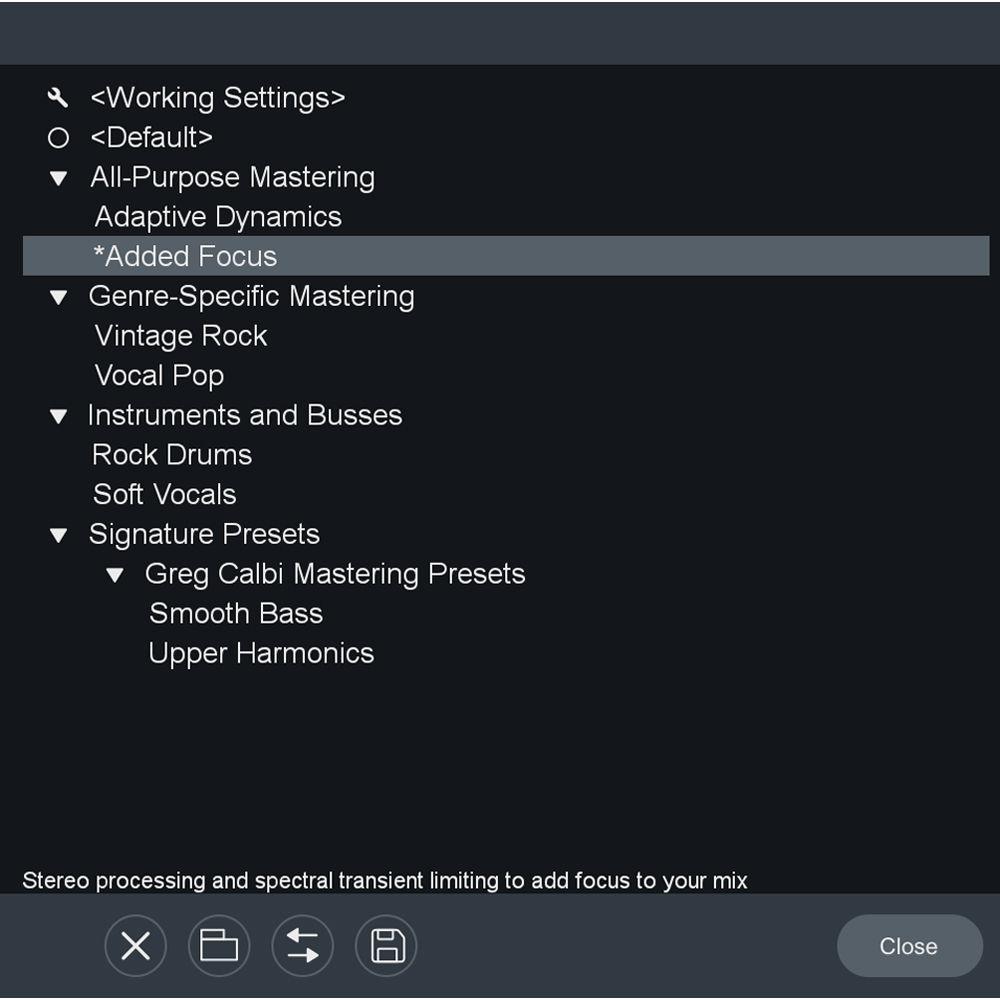Collapse the Genre-Specific Mastering category
The image size is (1000, 1000).
[x=58, y=296]
